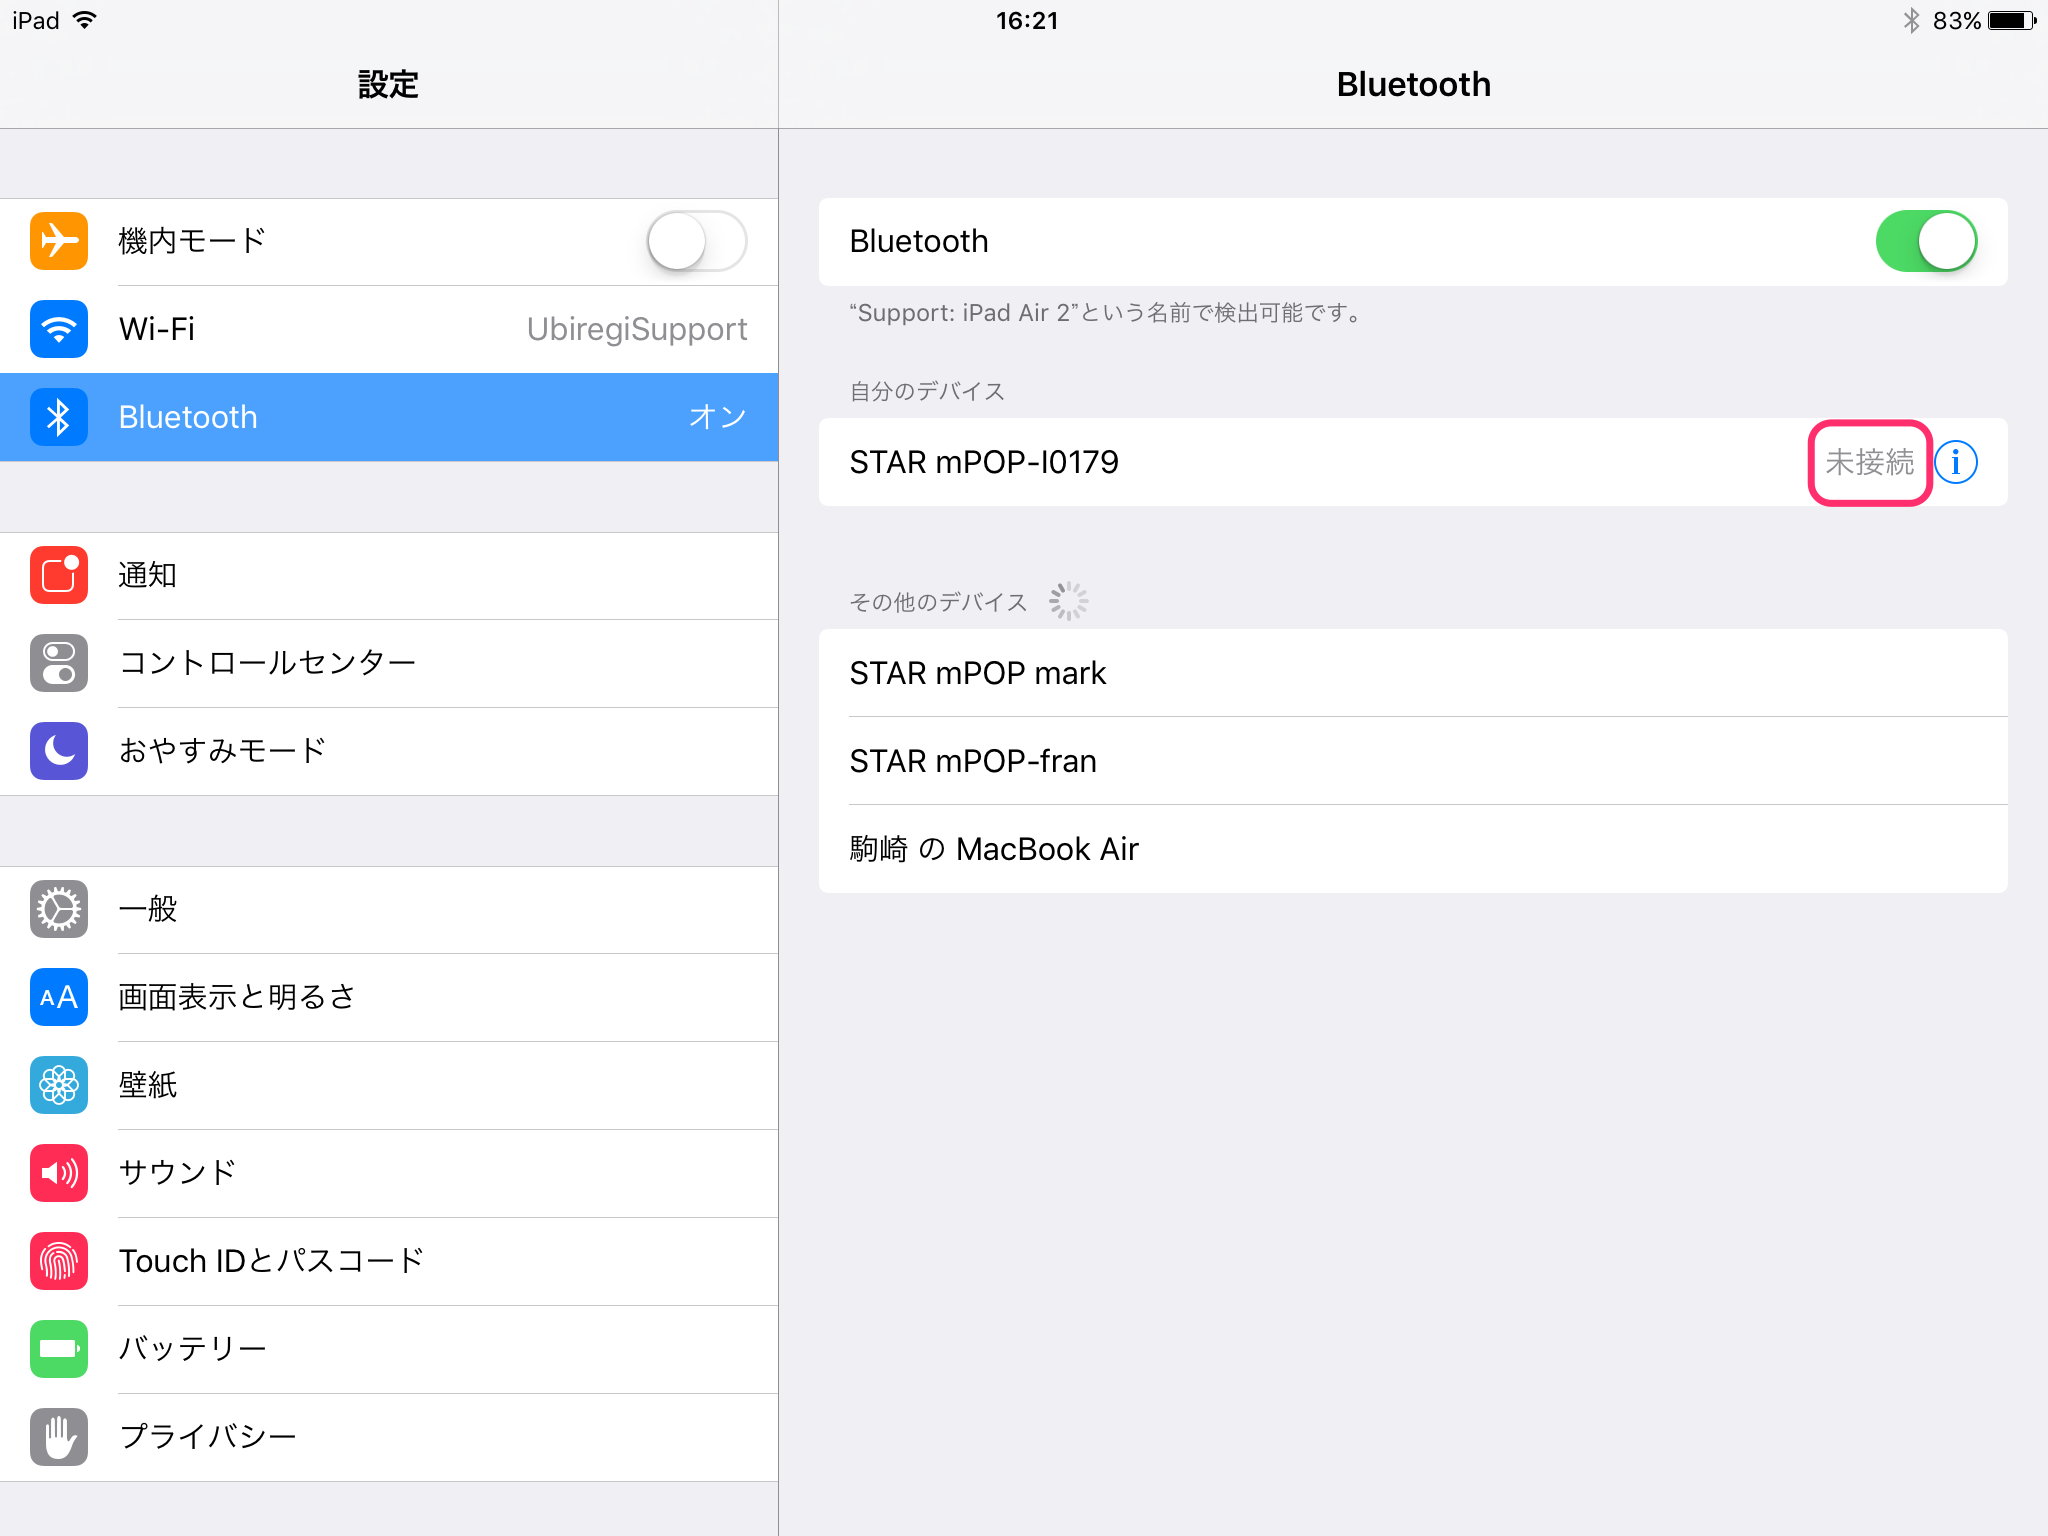The height and width of the screenshot is (1536, 2048).
Task: Tap the 16:21 clock
Action: point(1027,21)
